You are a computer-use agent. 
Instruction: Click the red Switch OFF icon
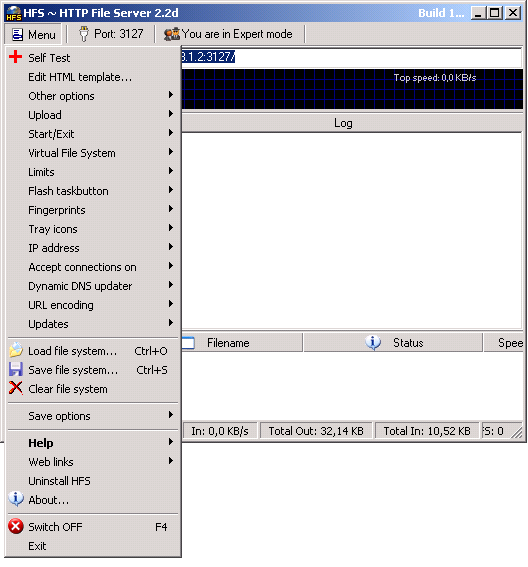tap(16, 526)
